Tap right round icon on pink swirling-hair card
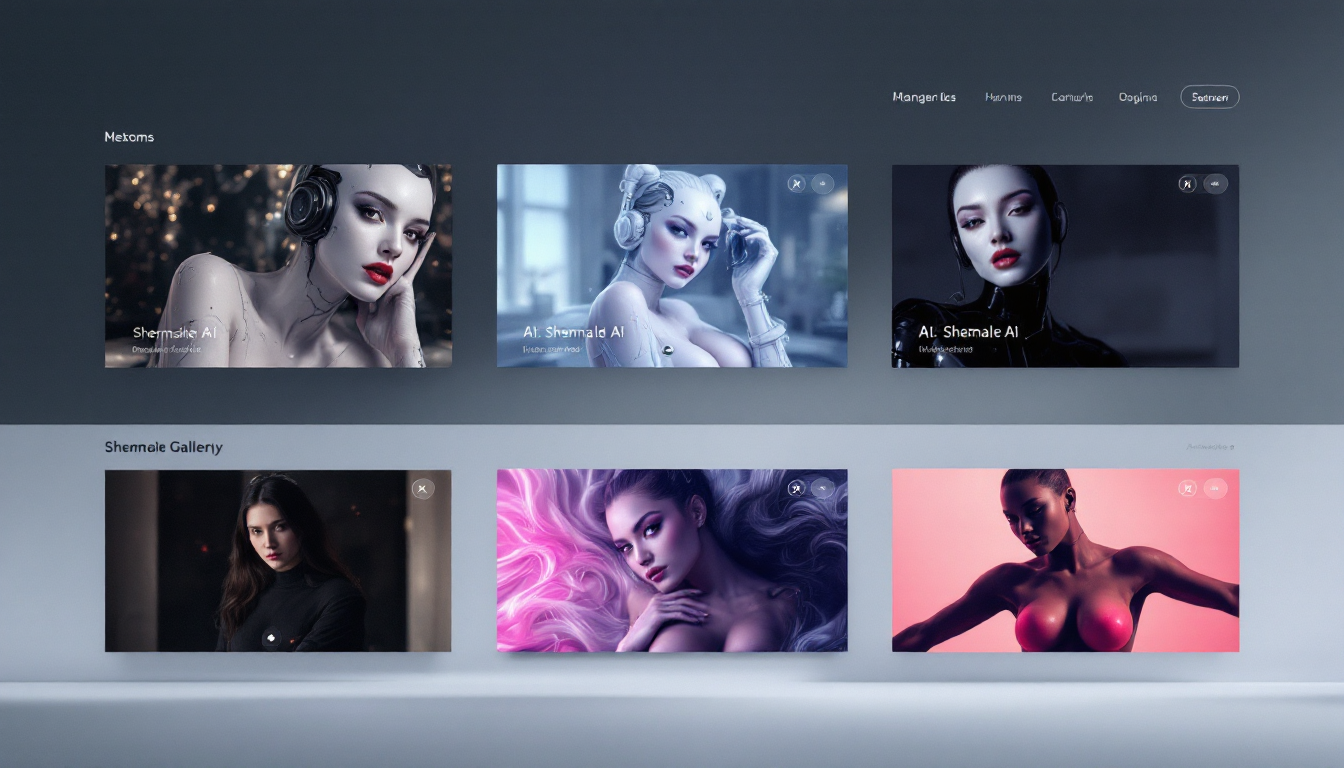The width and height of the screenshot is (1344, 768). 823,488
